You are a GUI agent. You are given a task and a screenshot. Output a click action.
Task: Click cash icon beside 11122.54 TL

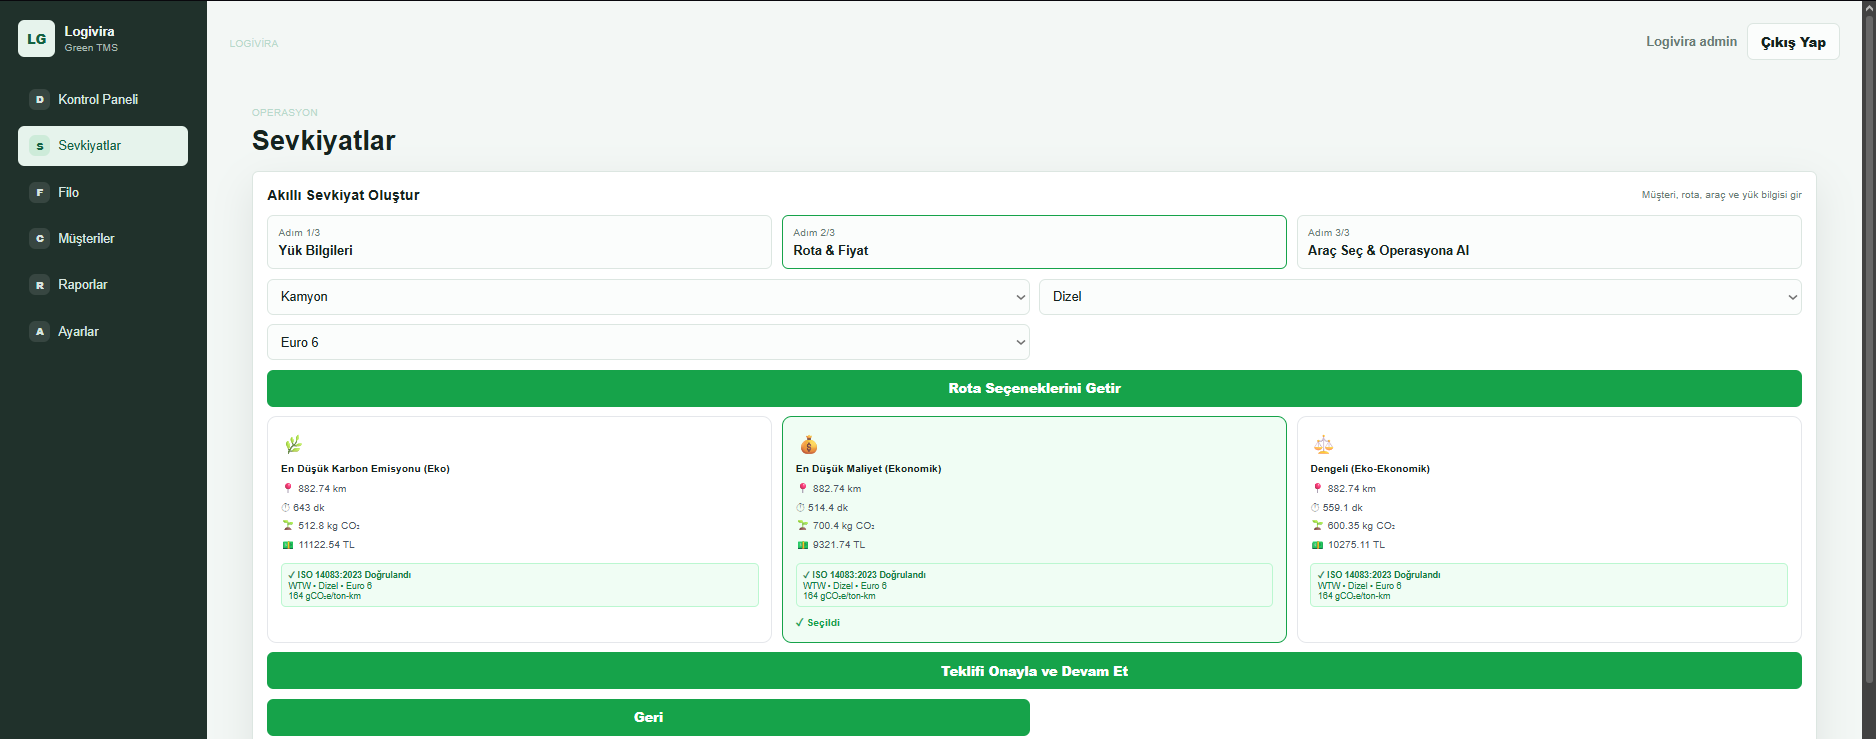coord(288,545)
